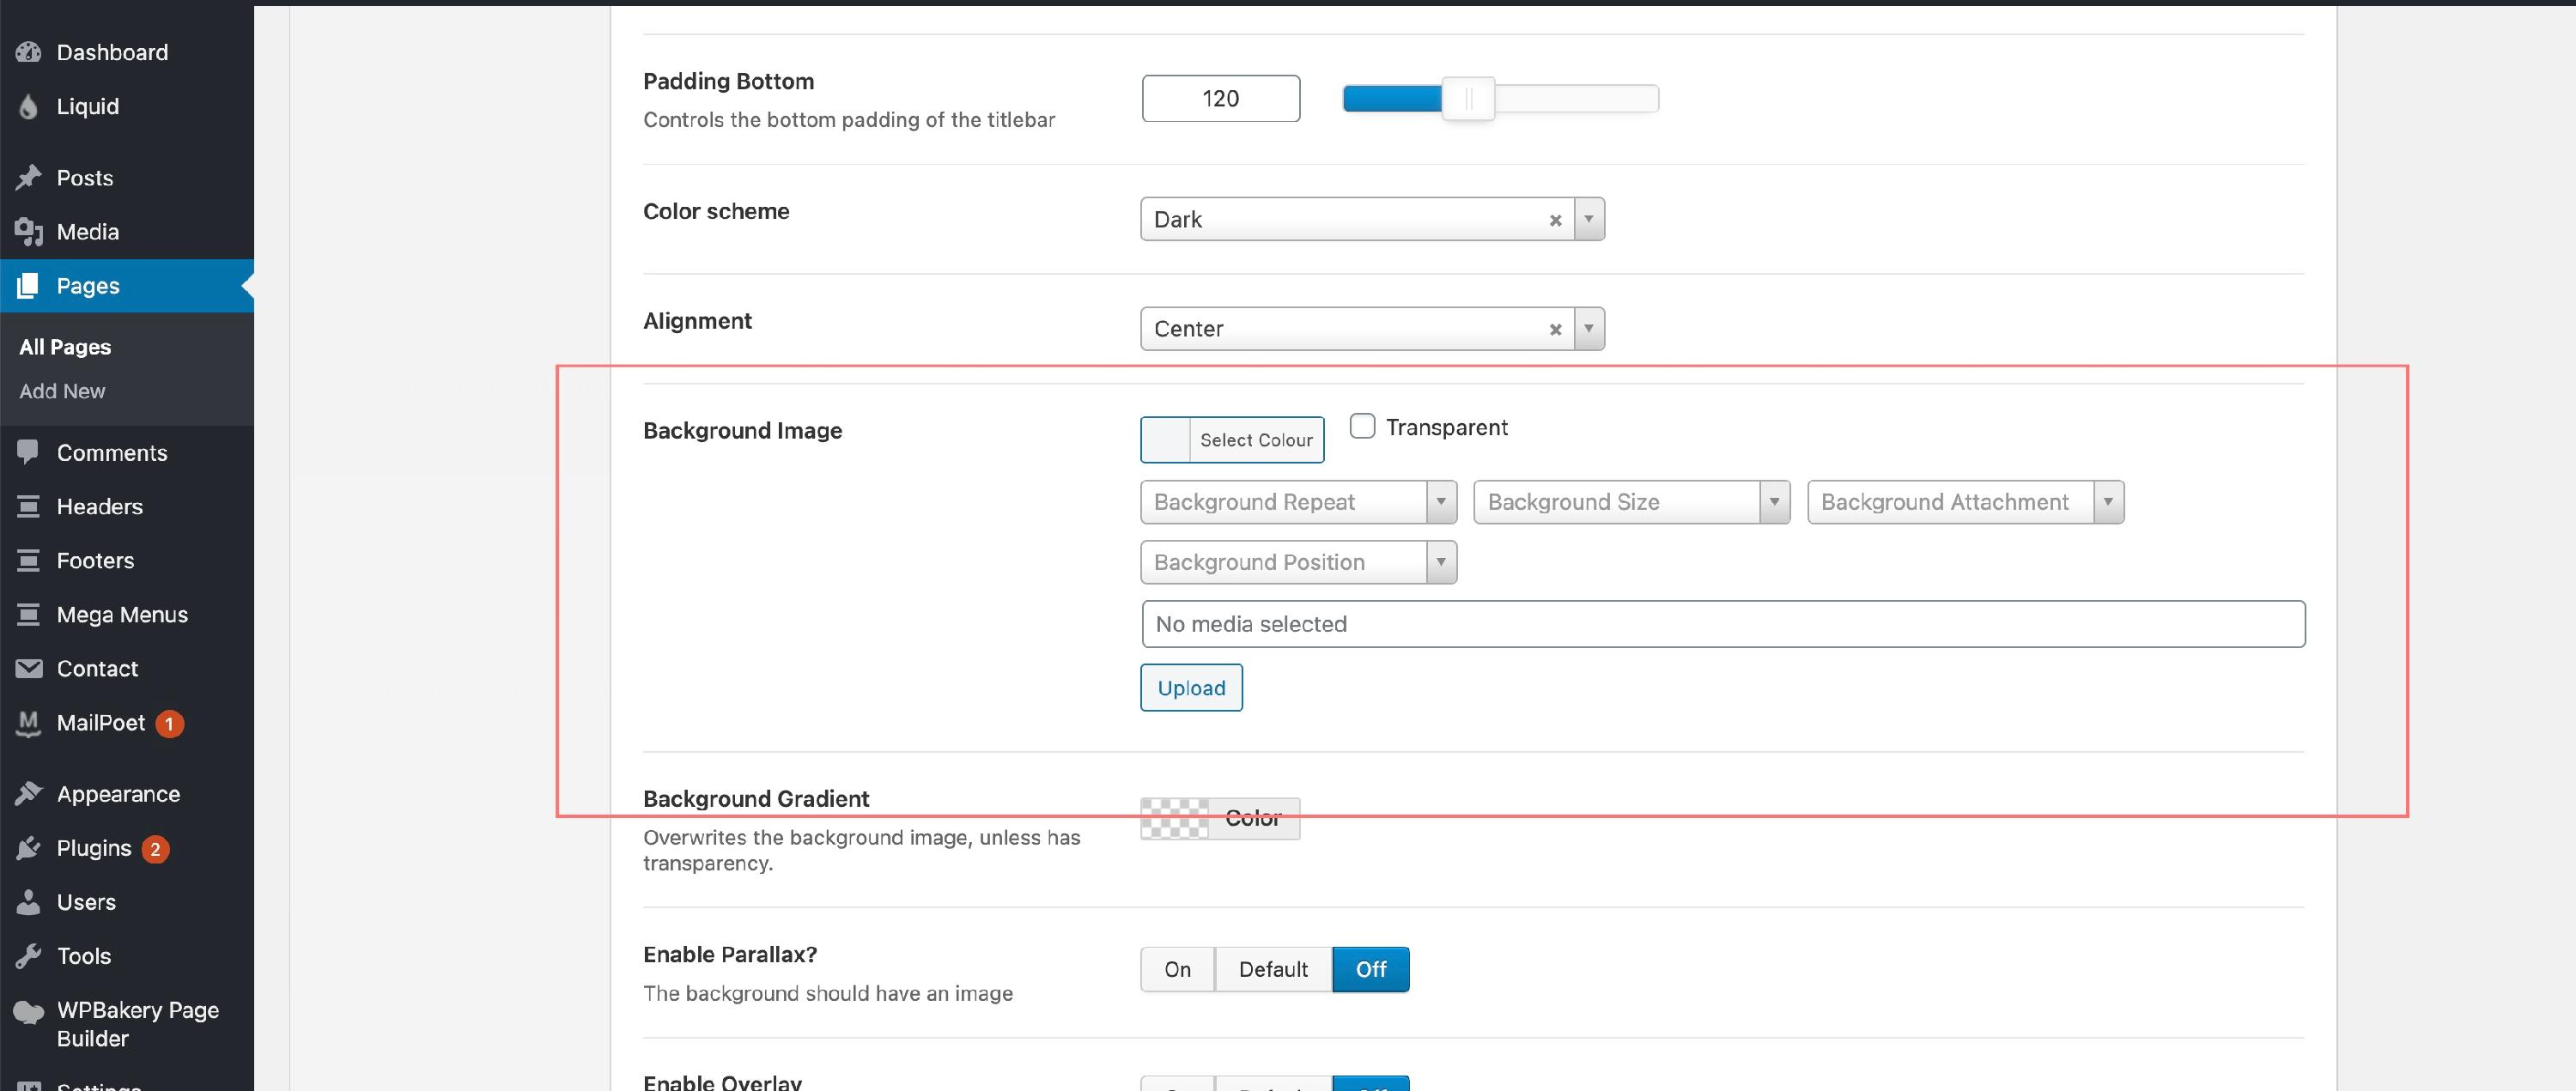The image size is (2576, 1091).
Task: Set Enable Parallax to On
Action: coord(1177,968)
